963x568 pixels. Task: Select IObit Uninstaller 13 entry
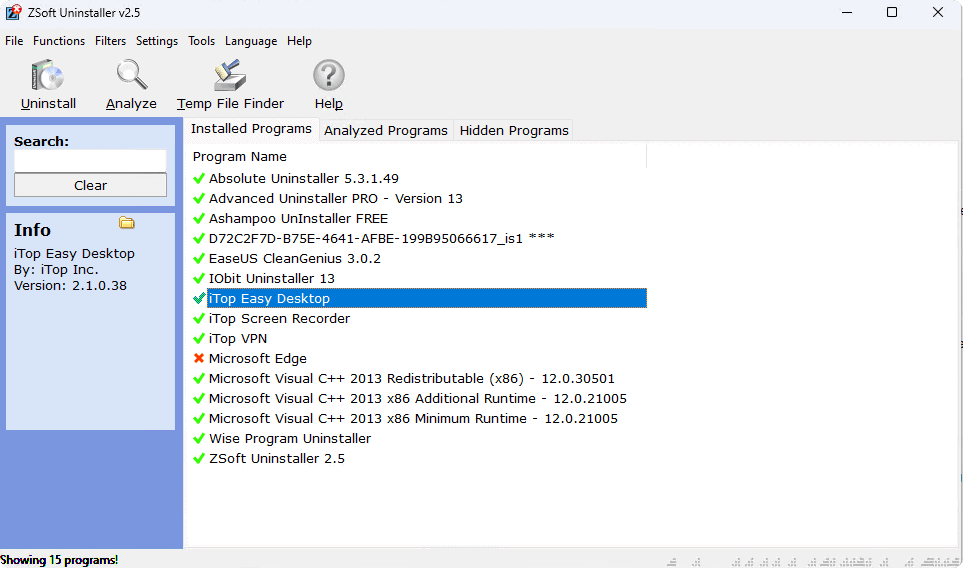[272, 279]
